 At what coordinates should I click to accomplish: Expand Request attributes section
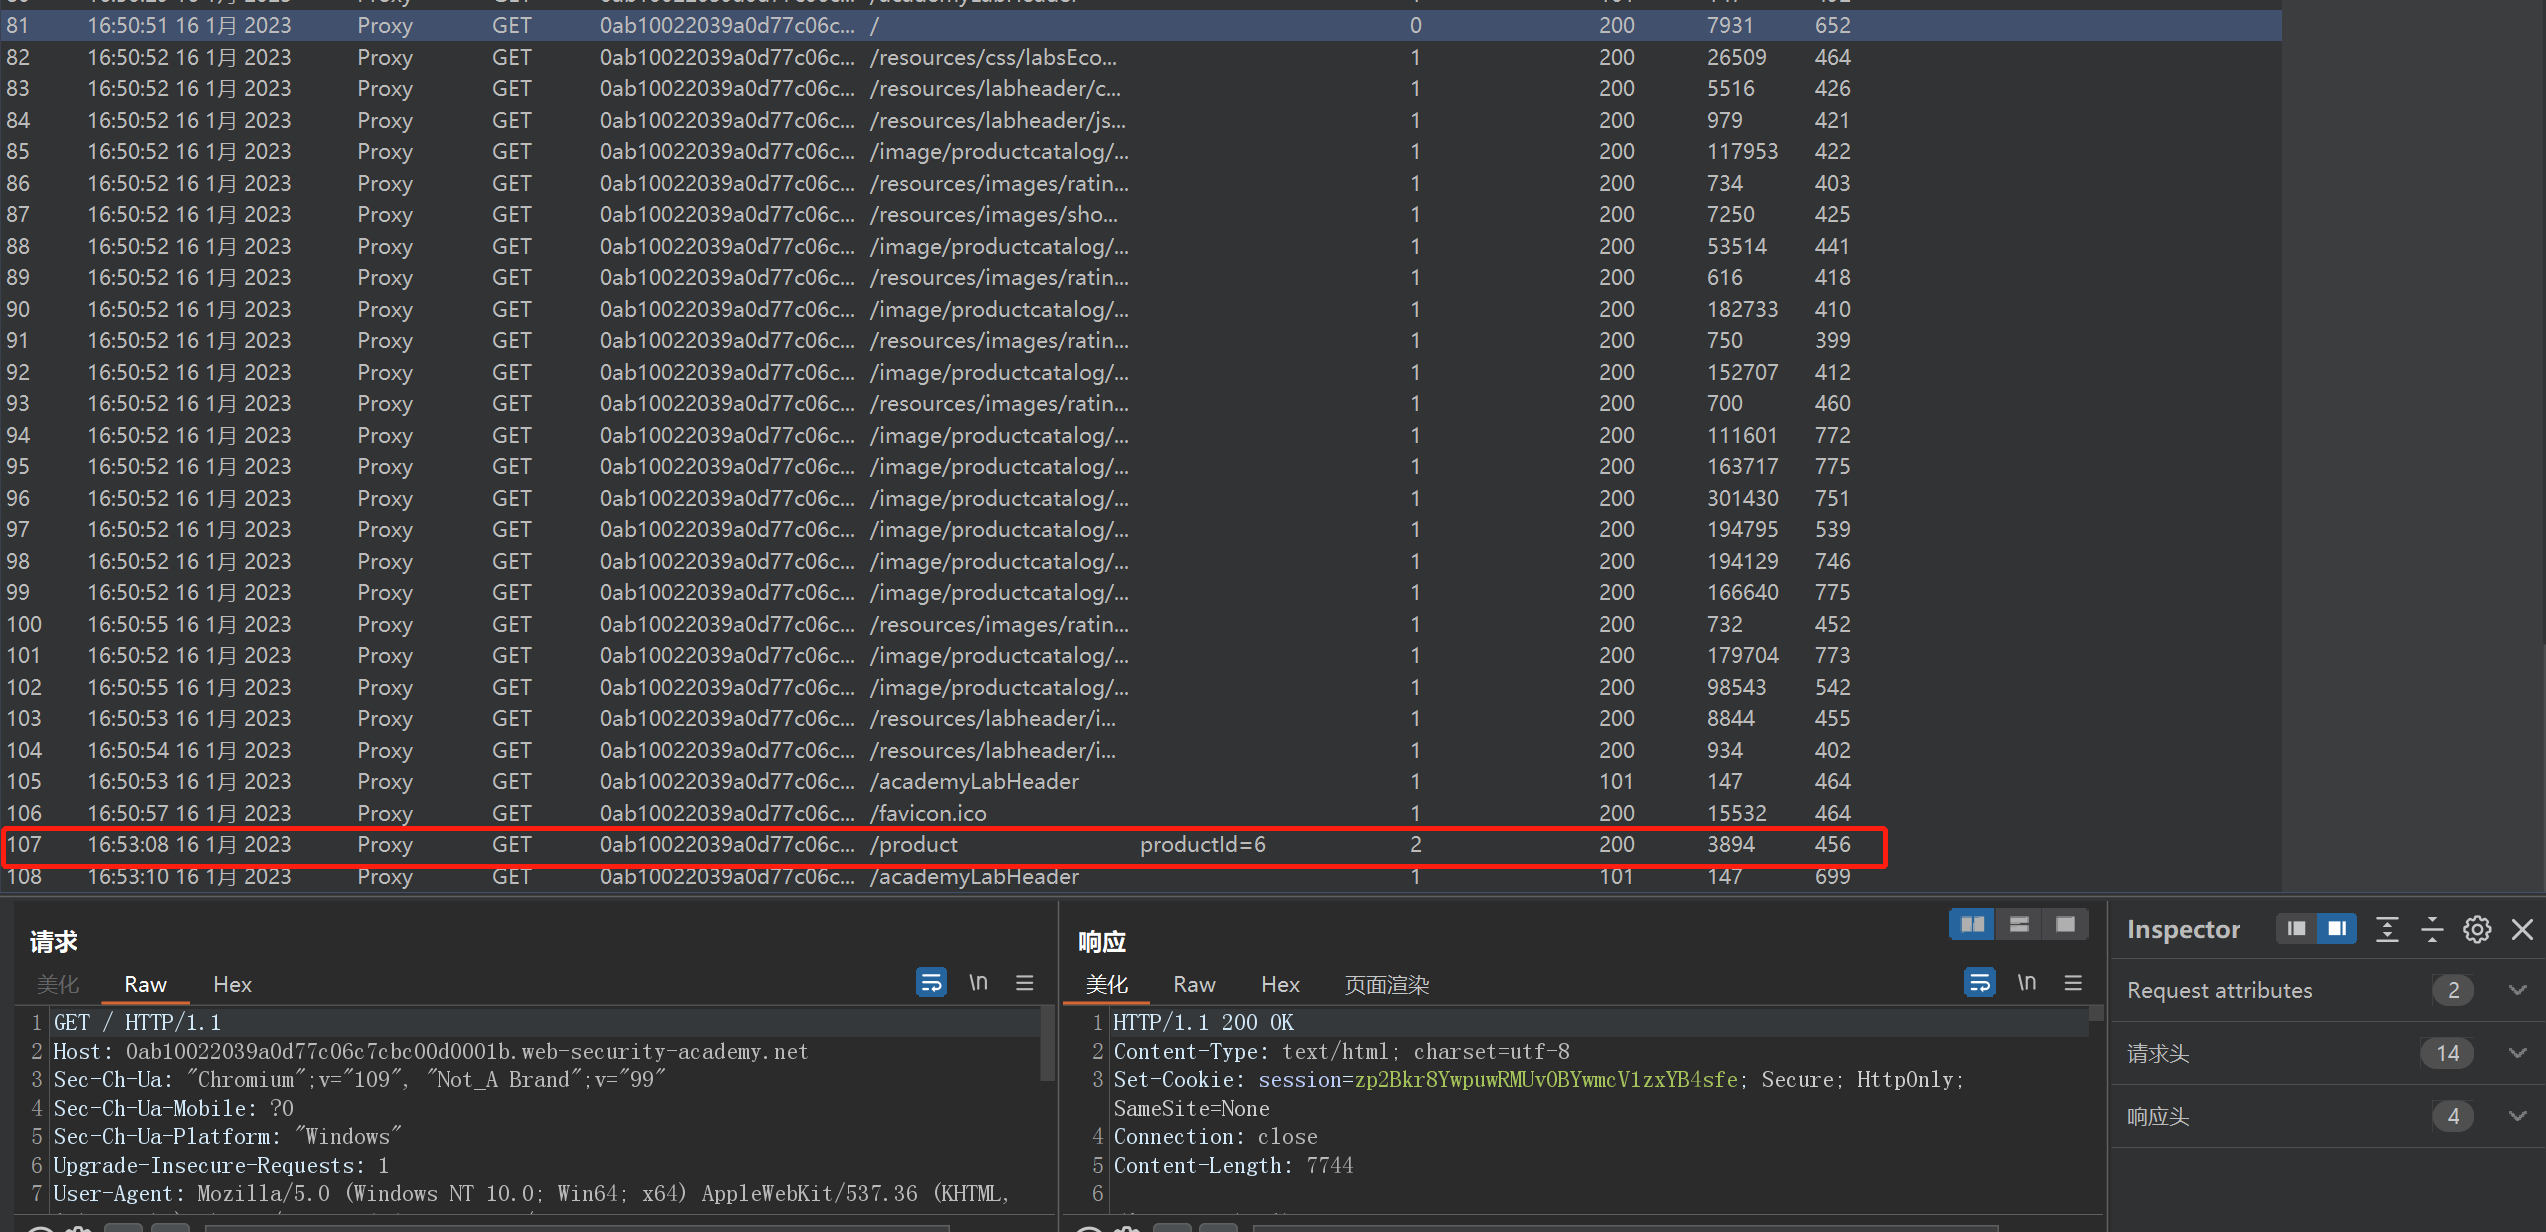(2517, 990)
